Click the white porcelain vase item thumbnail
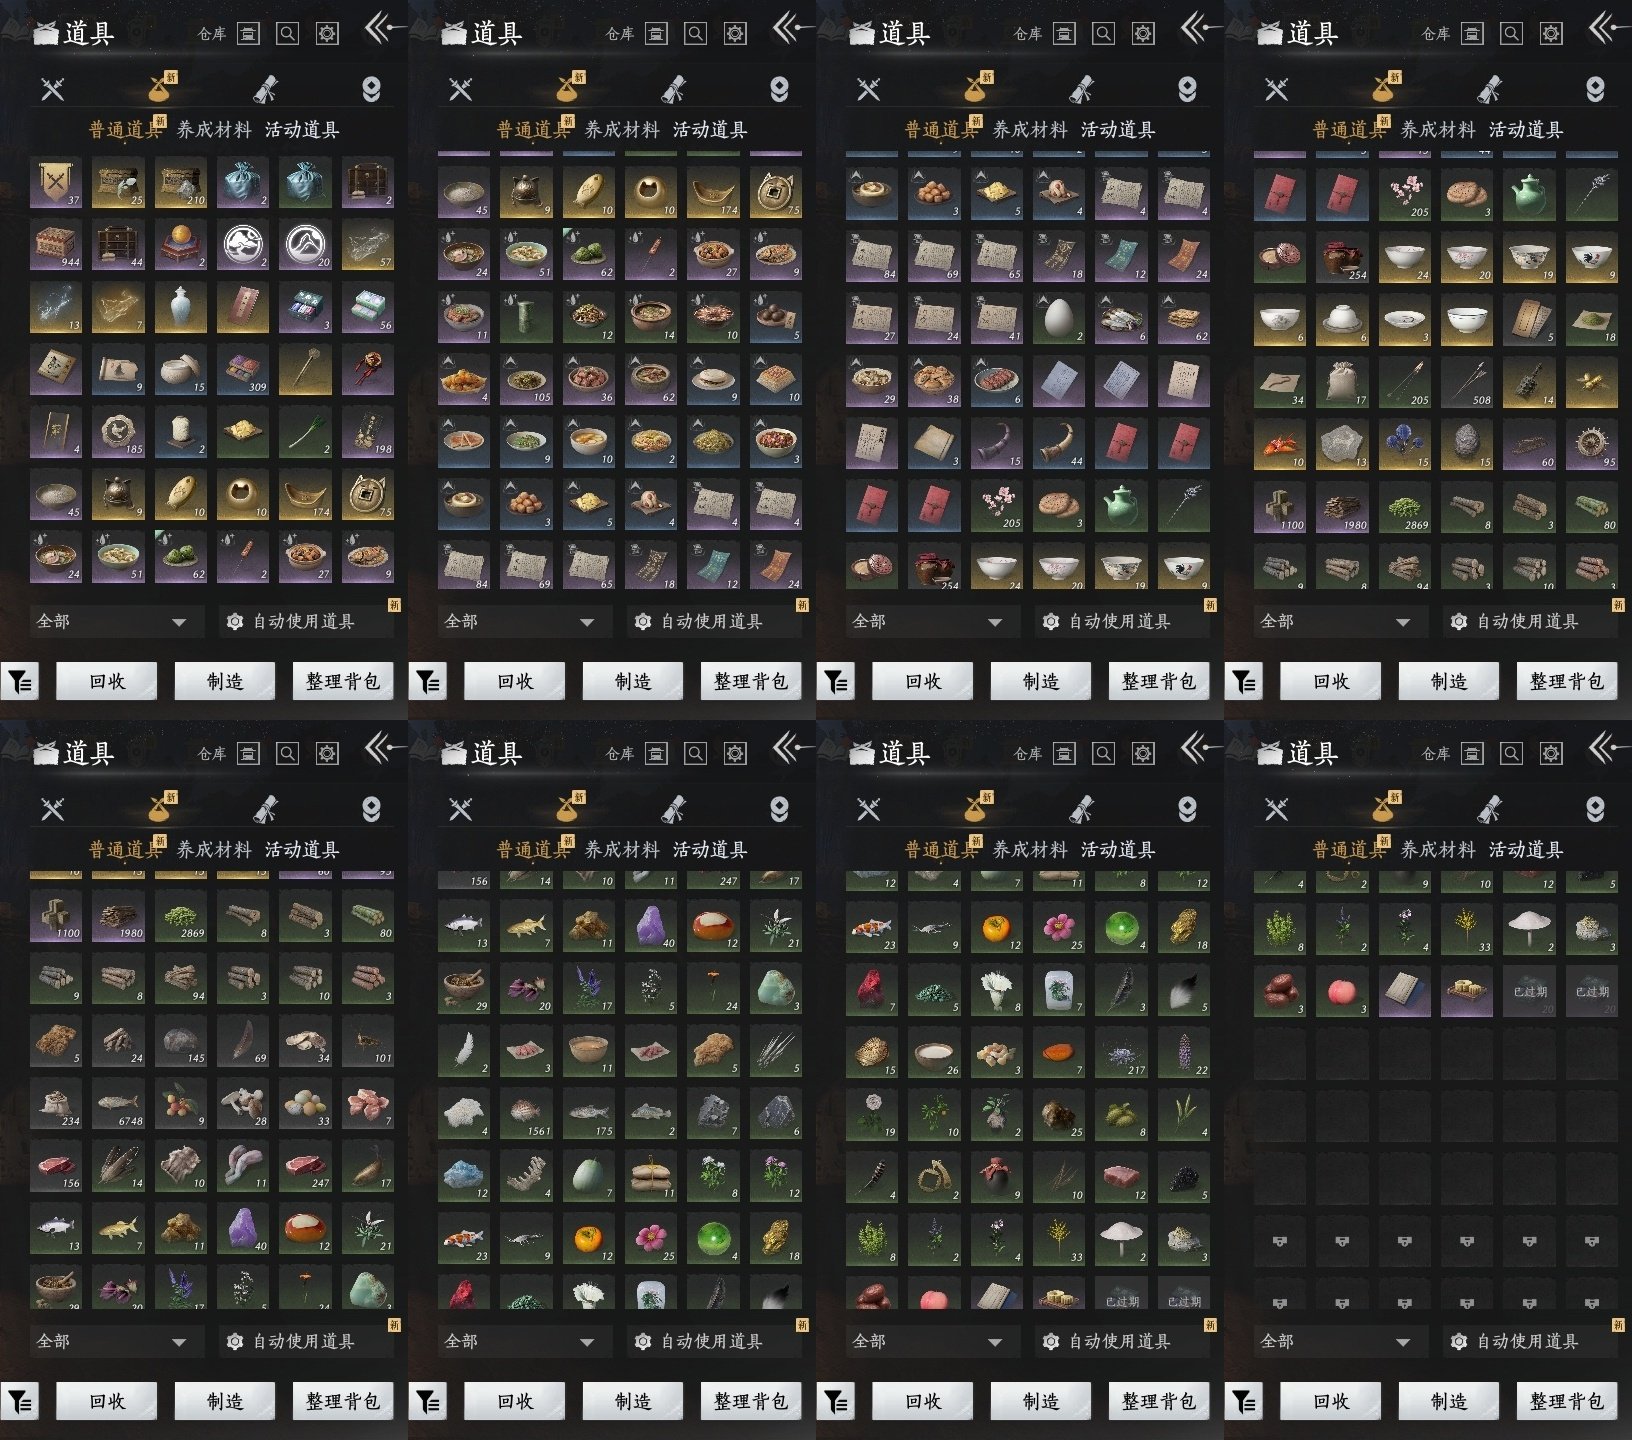The height and width of the screenshot is (1440, 1632). (180, 308)
